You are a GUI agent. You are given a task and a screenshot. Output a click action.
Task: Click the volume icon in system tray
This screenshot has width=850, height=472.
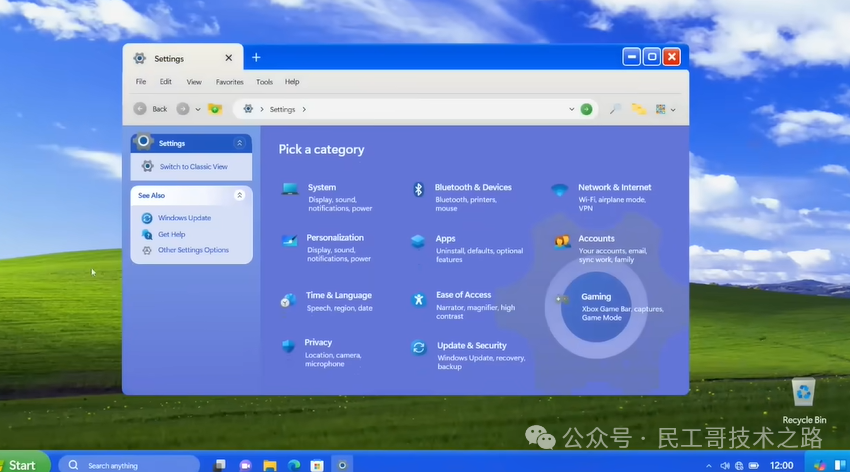click(725, 465)
